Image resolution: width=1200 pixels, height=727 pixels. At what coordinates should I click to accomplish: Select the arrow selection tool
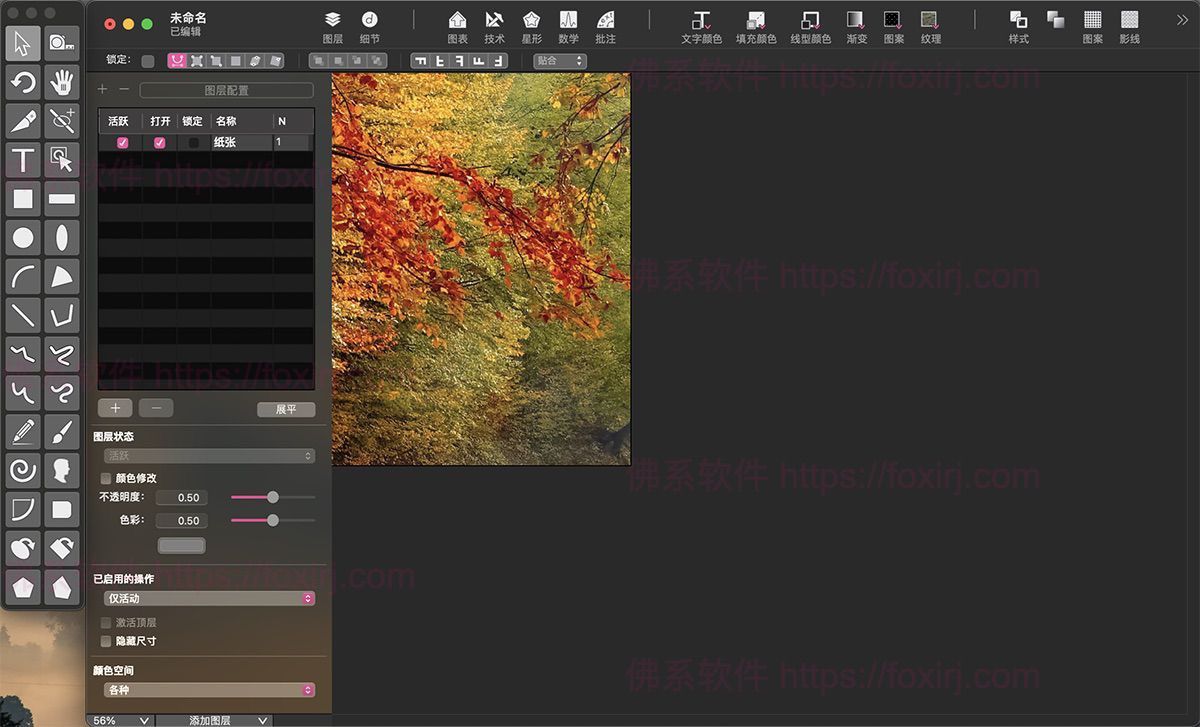(23, 42)
